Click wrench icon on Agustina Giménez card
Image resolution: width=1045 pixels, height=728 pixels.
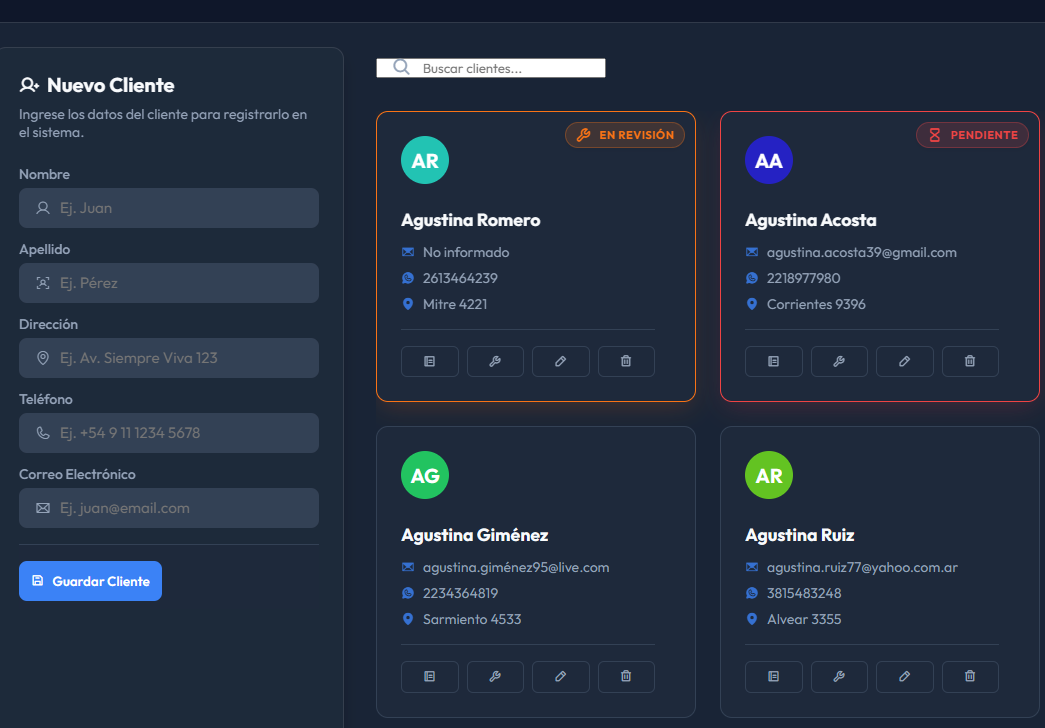(495, 676)
